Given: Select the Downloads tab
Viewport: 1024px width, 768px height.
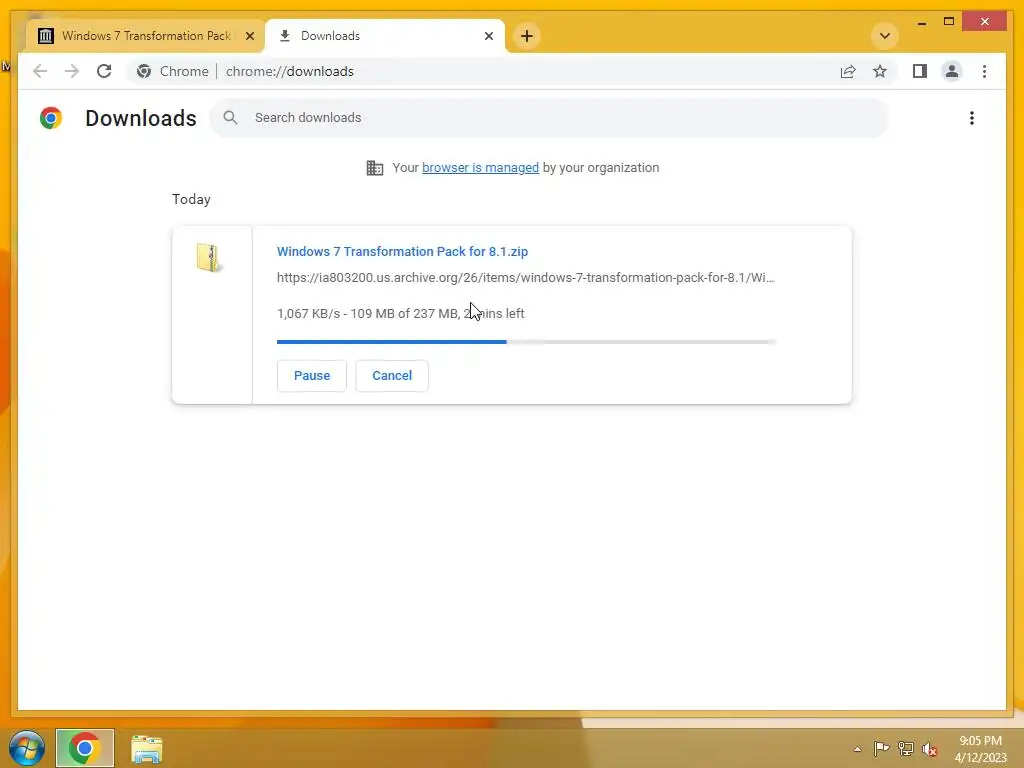Looking at the screenshot, I should click(385, 36).
